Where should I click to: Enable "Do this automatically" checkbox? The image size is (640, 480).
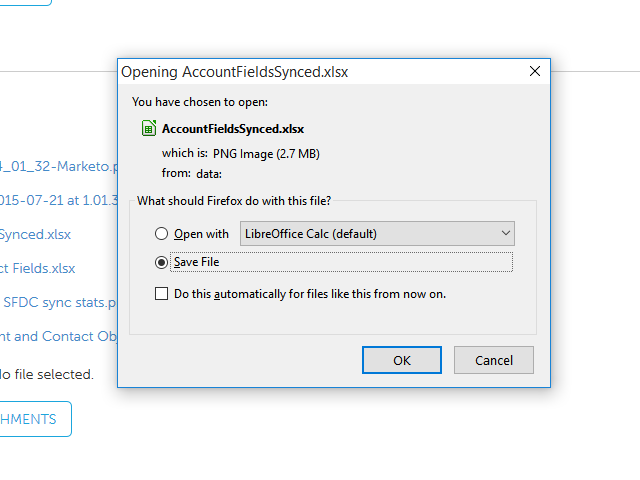tap(162, 294)
